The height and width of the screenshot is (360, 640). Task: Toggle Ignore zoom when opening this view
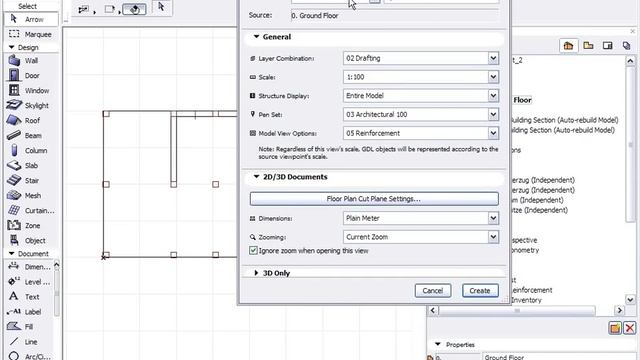pos(253,251)
